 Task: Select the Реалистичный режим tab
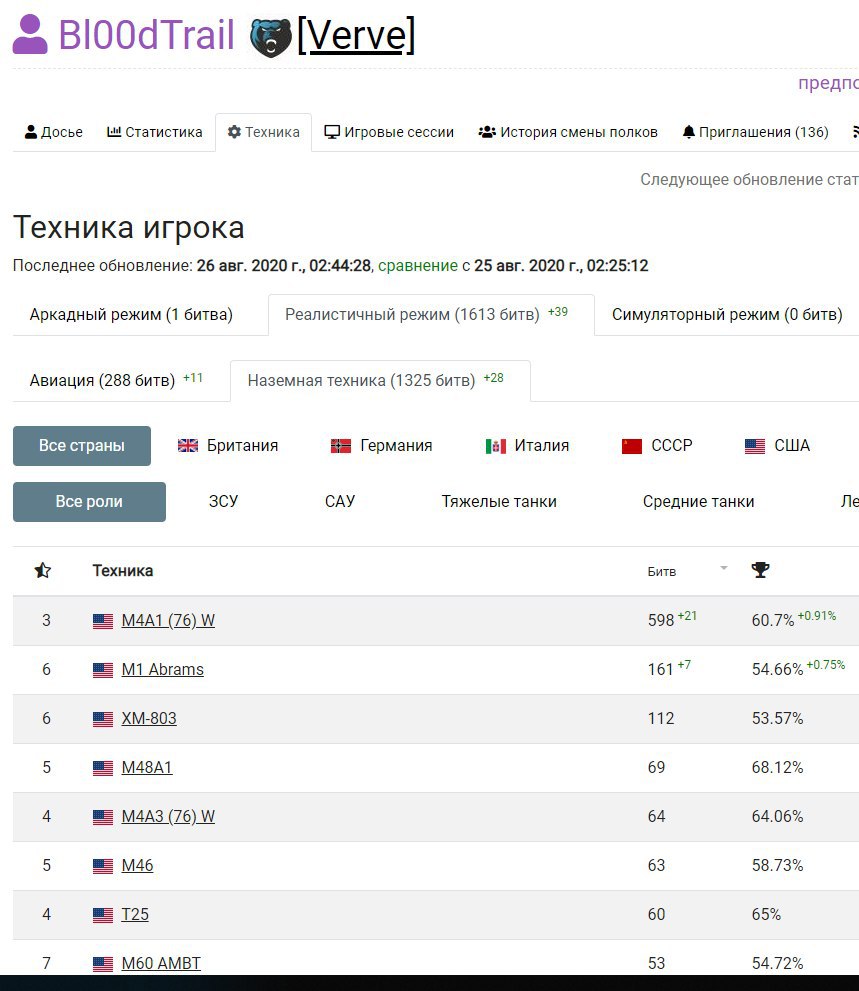tap(431, 314)
